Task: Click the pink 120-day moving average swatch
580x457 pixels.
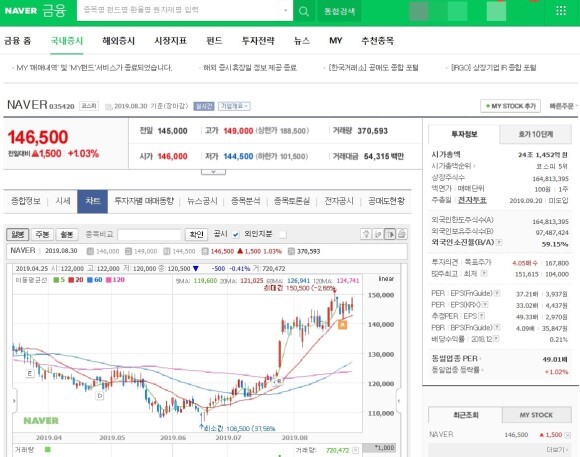Action: point(108,280)
